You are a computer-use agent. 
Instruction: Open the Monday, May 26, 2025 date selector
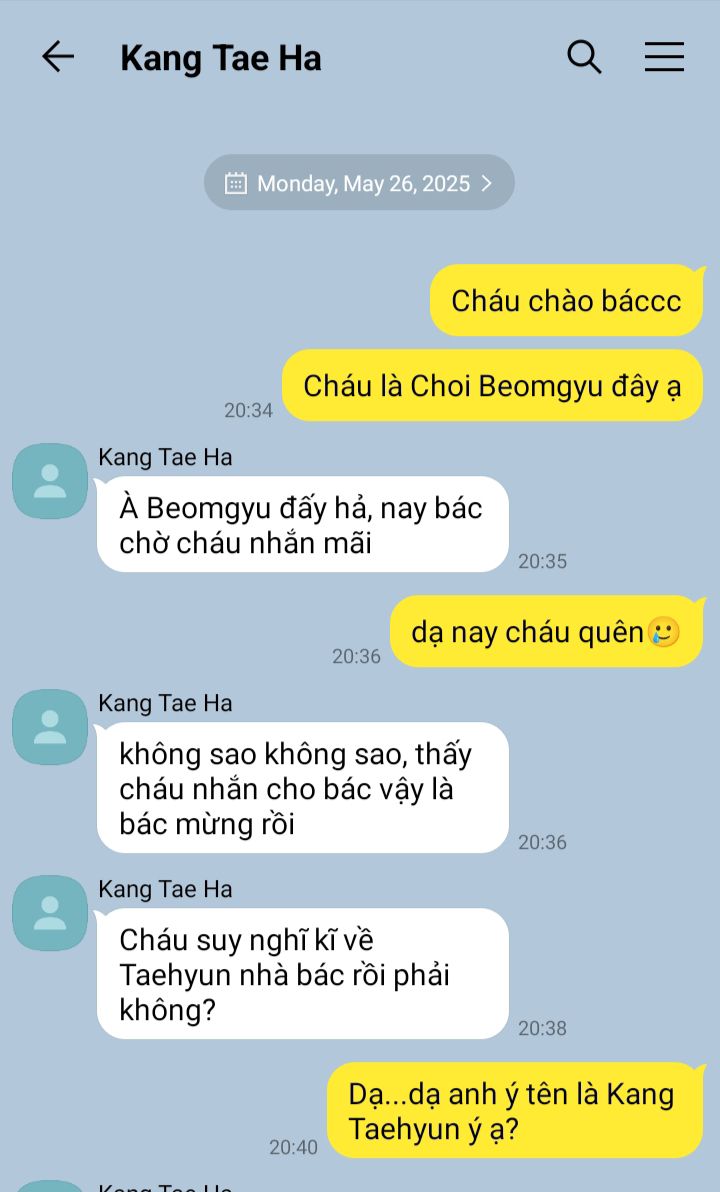(360, 182)
